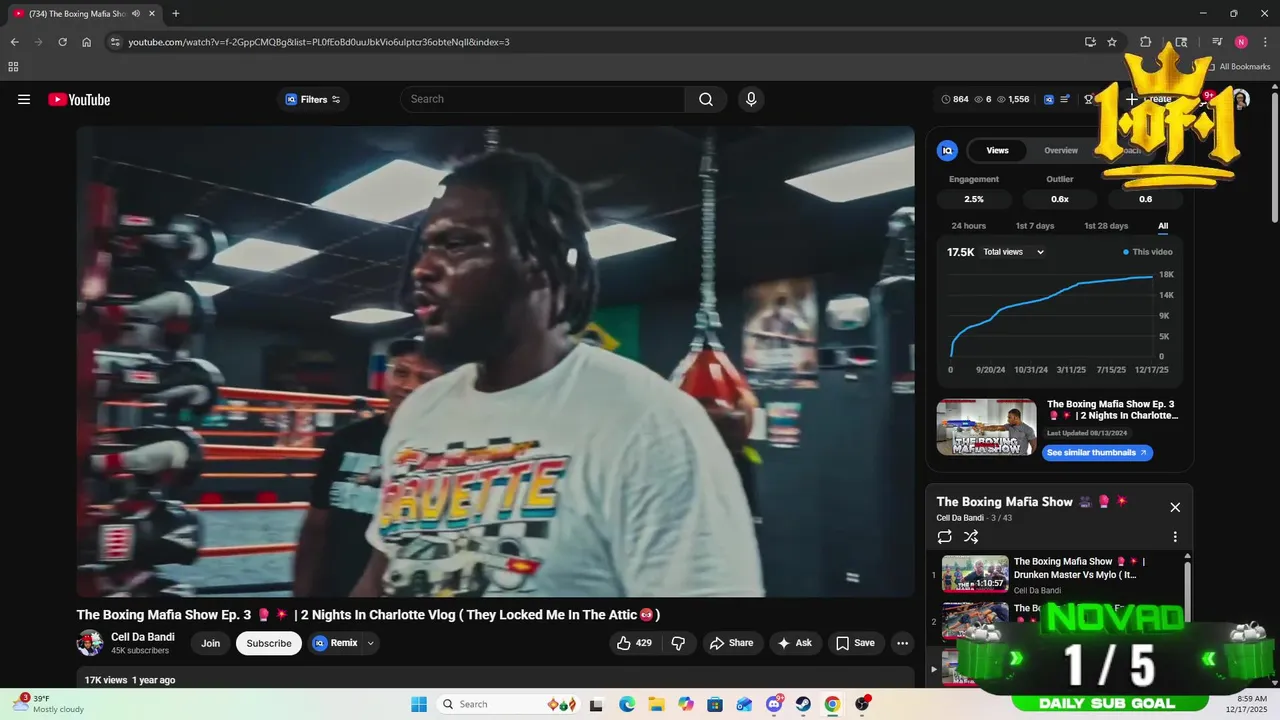Select the 24 hours range tab
The image size is (1280, 720).
coord(968,226)
